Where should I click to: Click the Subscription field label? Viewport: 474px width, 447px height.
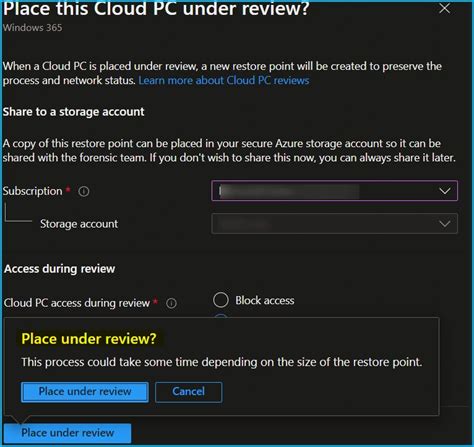(x=33, y=191)
